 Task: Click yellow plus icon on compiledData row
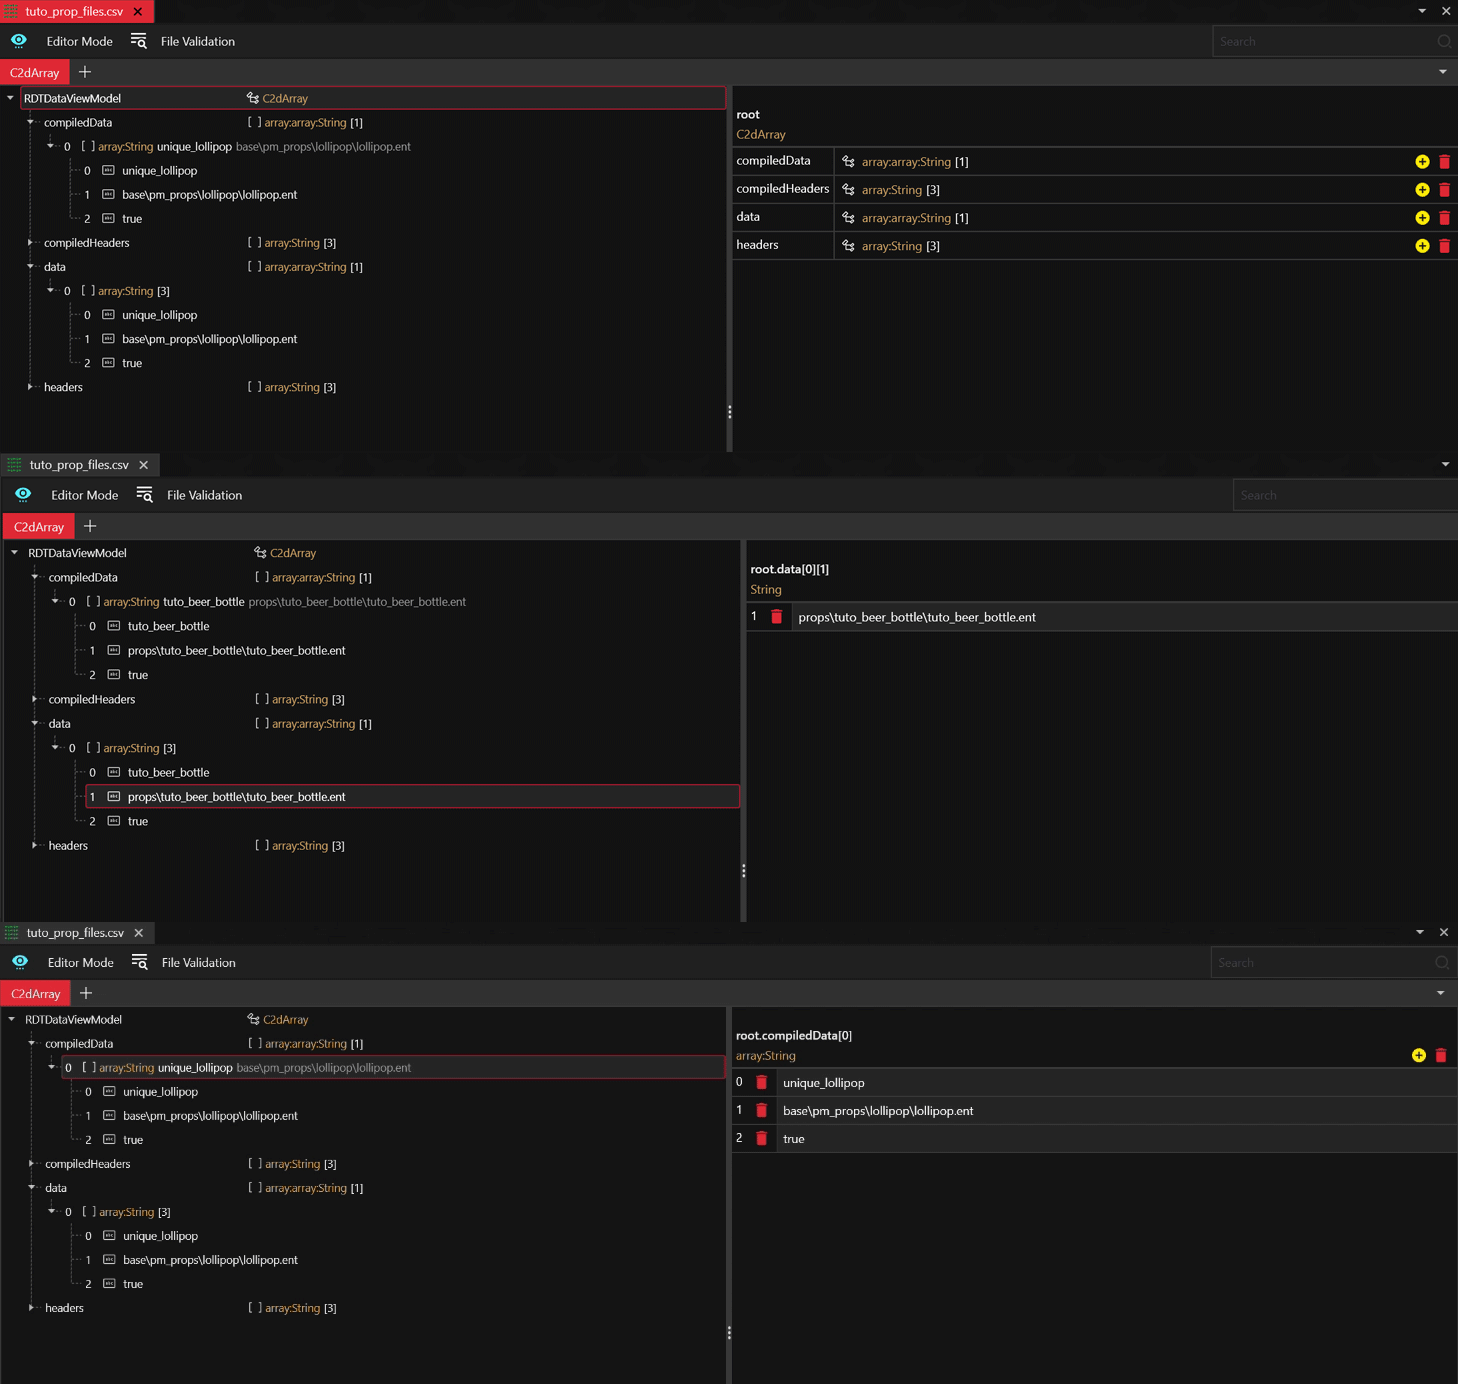pyautogui.click(x=1421, y=162)
